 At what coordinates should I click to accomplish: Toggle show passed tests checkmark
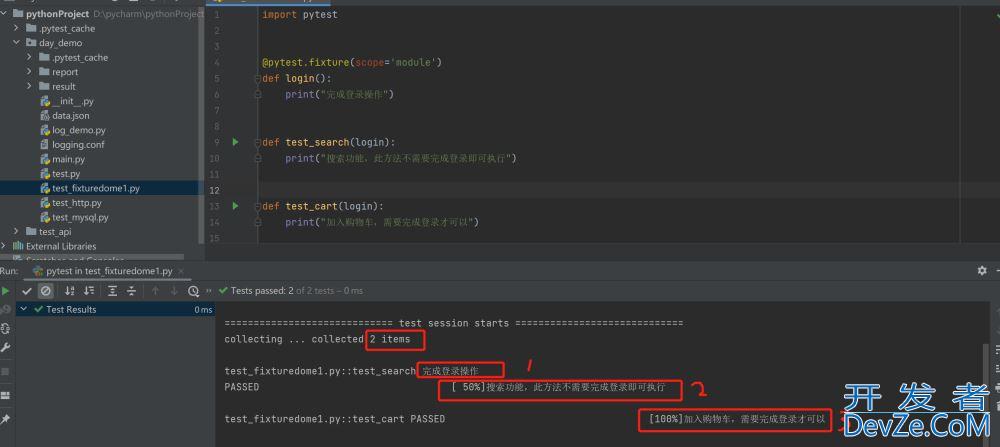(27, 291)
